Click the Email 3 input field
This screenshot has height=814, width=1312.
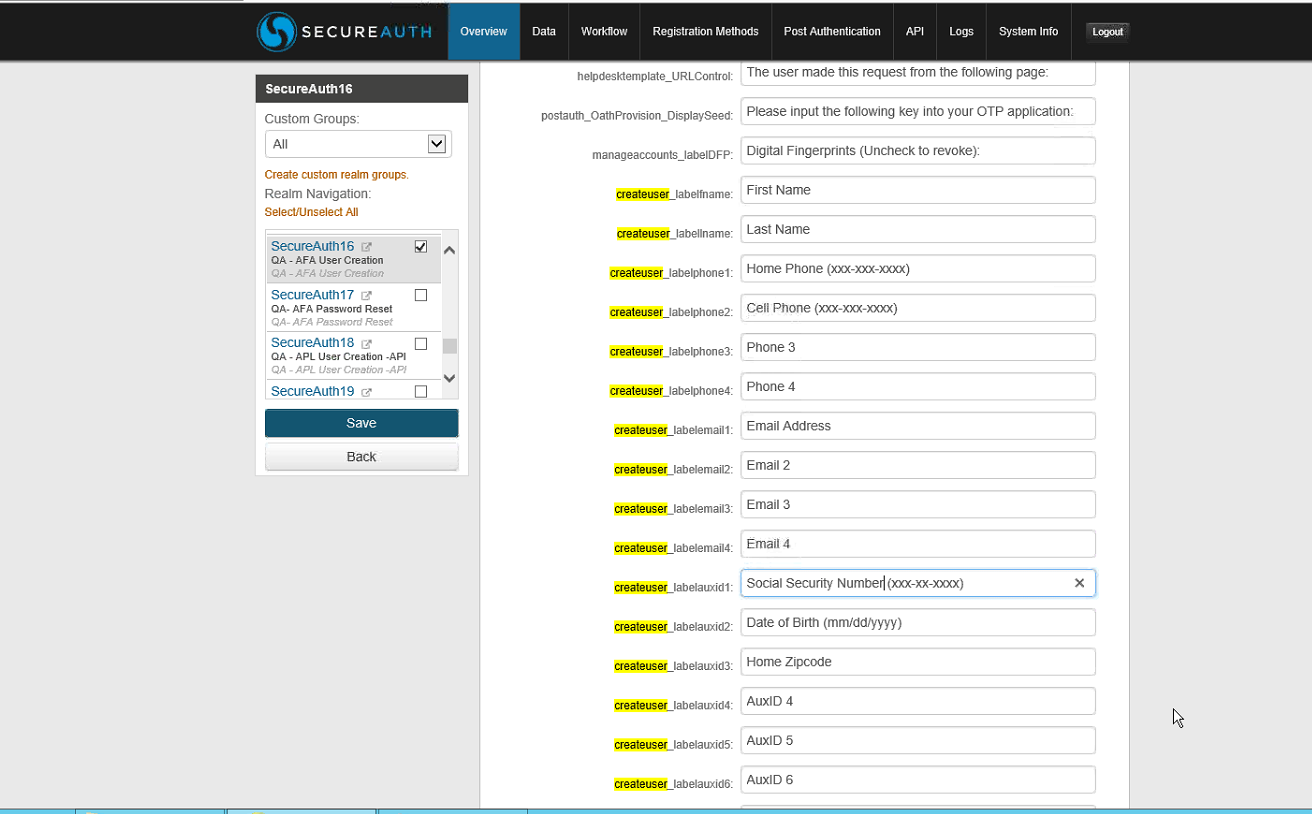pos(918,505)
